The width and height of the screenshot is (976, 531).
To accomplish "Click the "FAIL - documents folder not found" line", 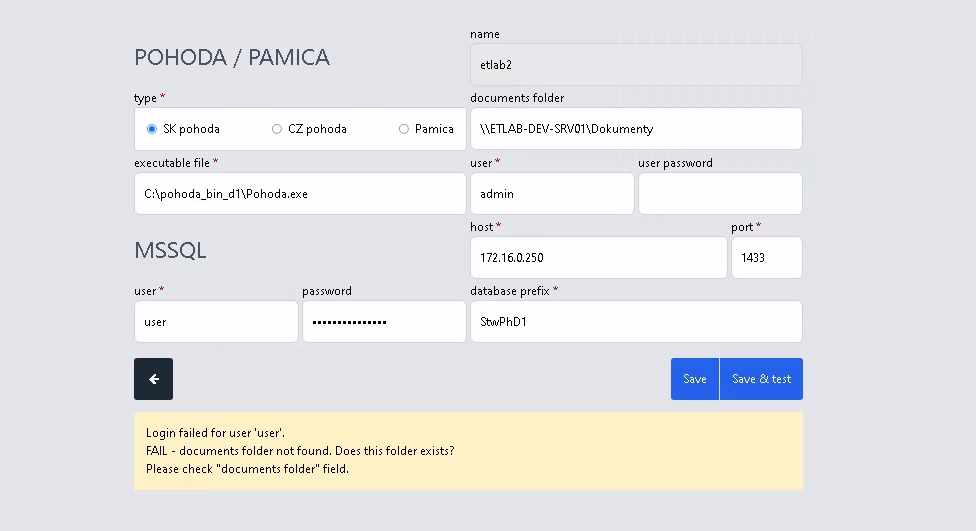I will 300,451.
